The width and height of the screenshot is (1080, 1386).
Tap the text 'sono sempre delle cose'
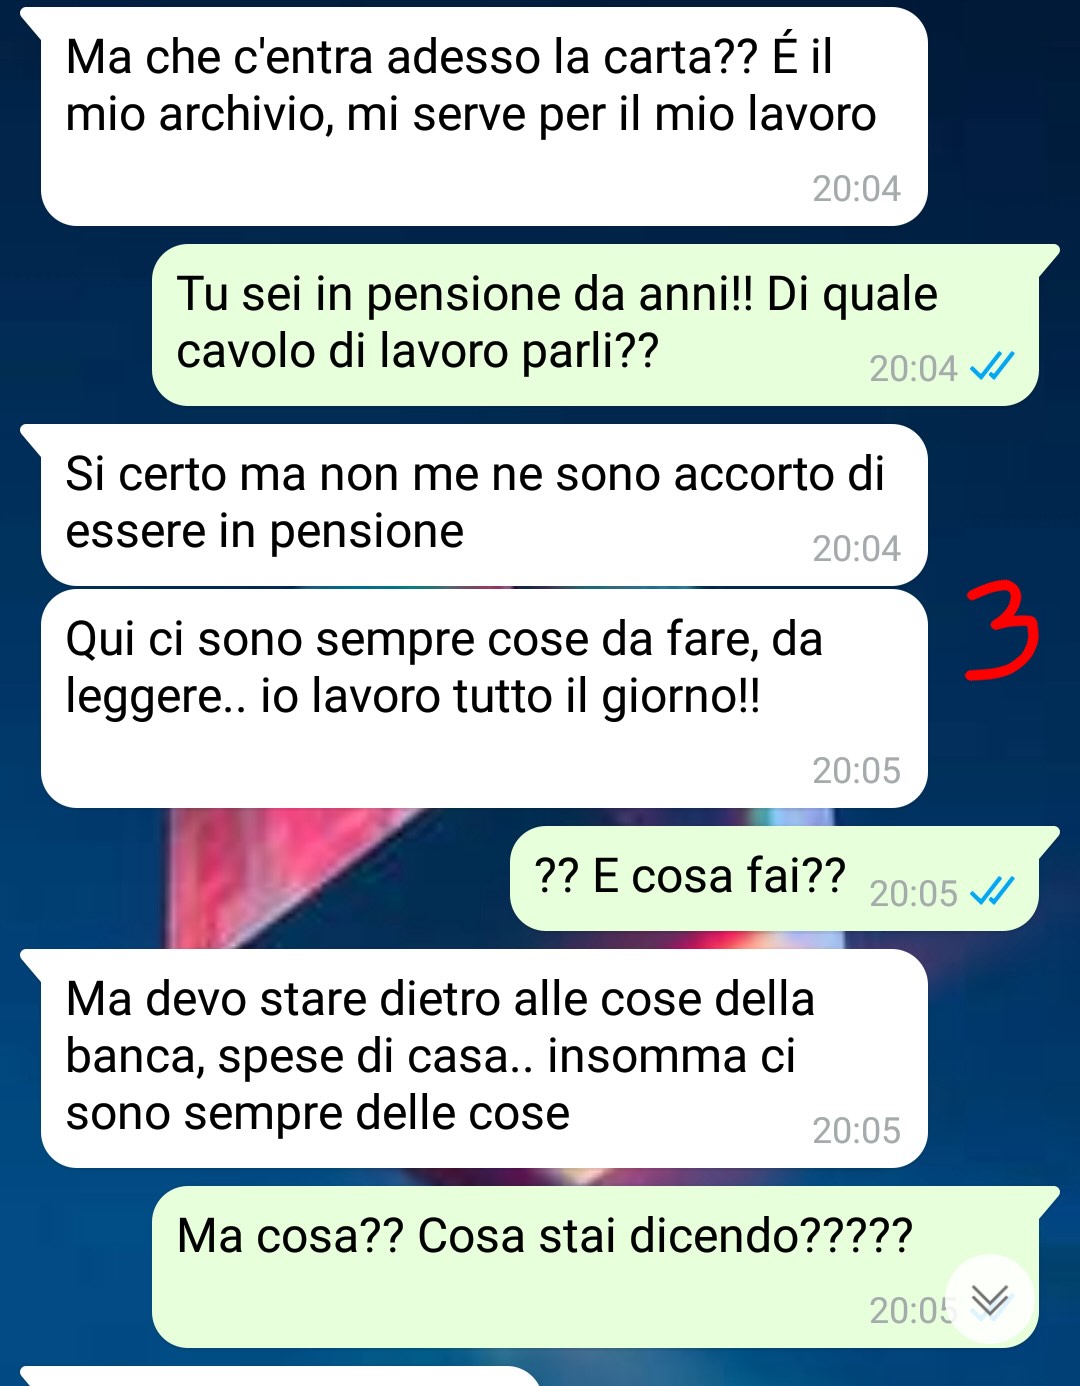[x=318, y=1113]
